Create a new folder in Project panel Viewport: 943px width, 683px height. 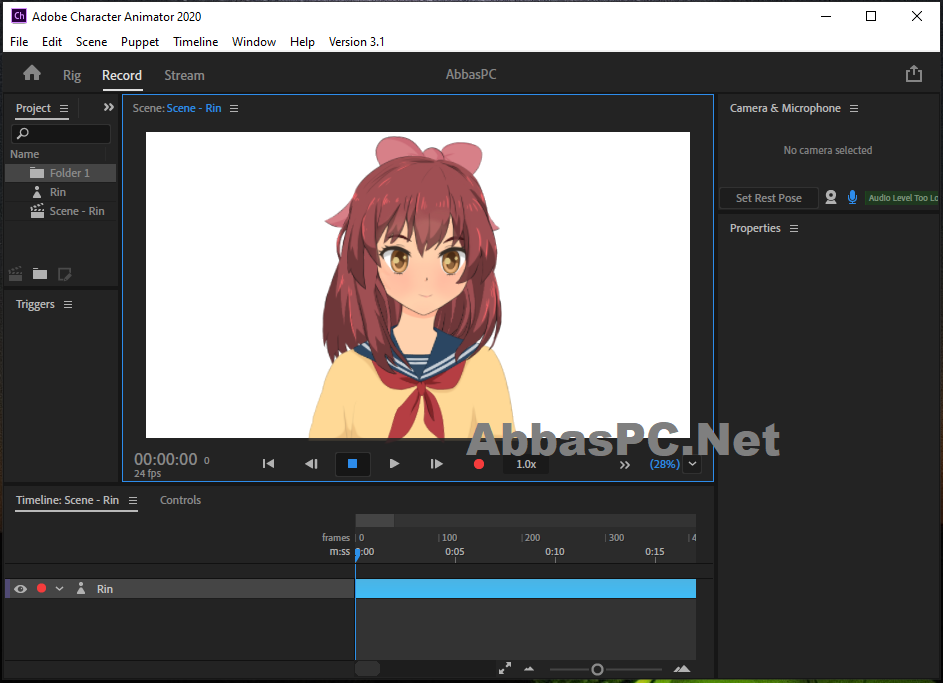pyautogui.click(x=40, y=274)
